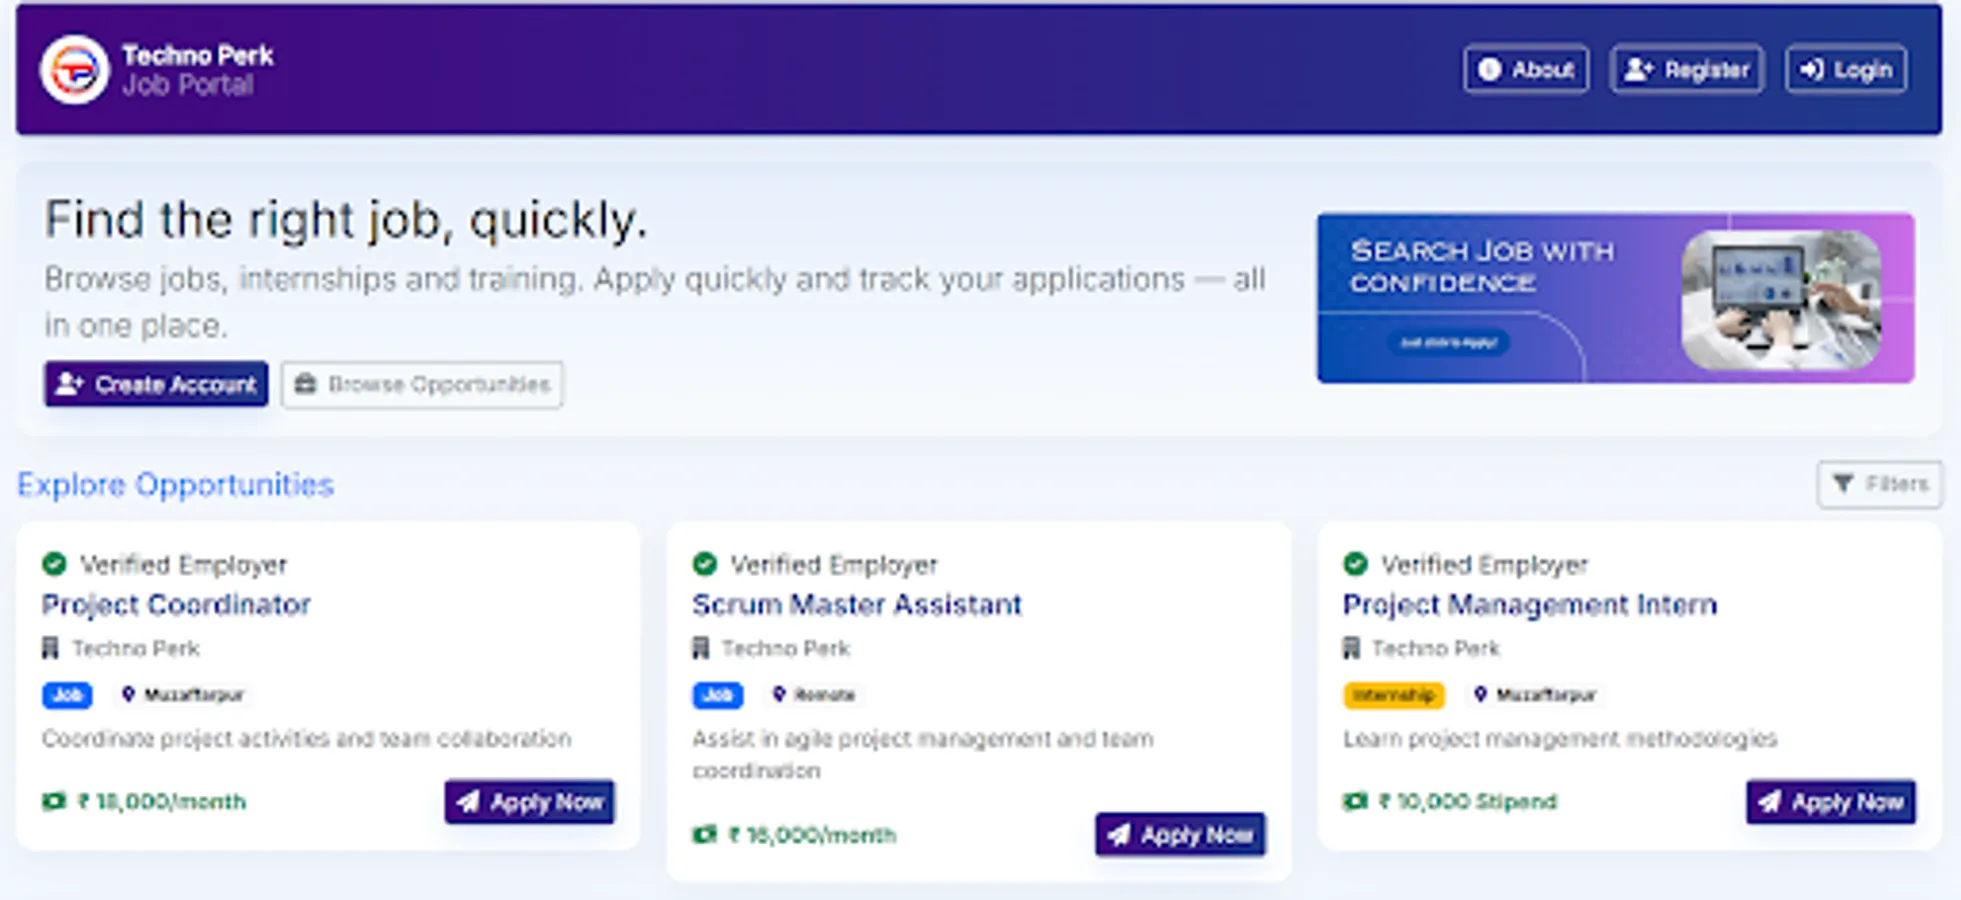This screenshot has width=1961, height=900.
Task: Click the green verified checkmark on Project Coordinator
Action: click(54, 565)
